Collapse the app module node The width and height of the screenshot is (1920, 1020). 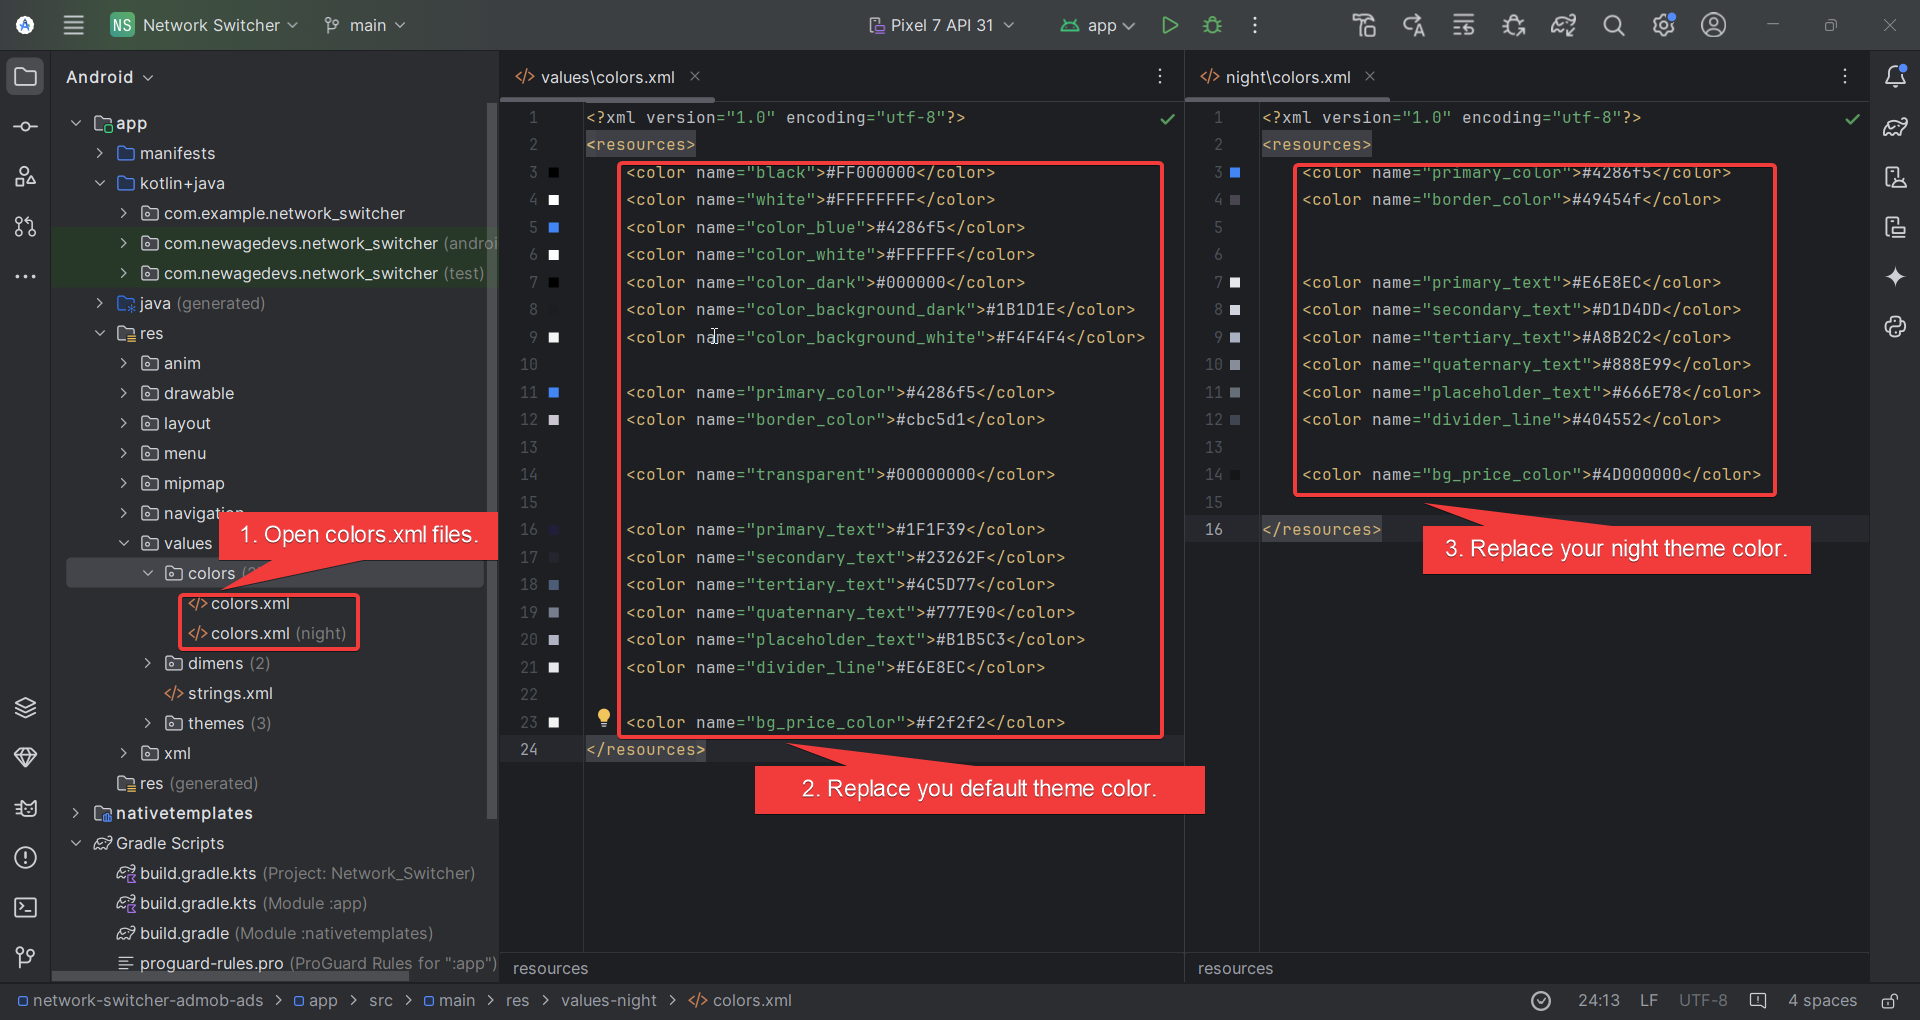point(76,123)
